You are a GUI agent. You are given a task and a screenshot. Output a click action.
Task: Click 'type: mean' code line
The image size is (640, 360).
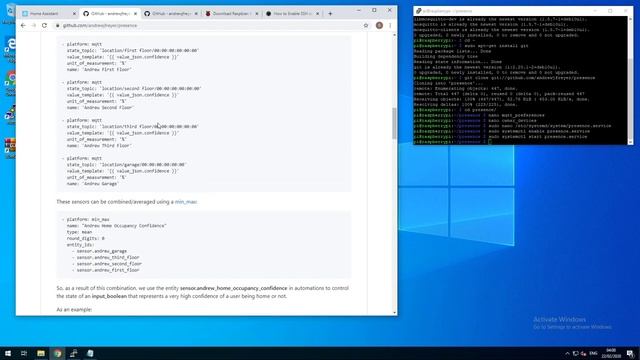tap(80, 232)
